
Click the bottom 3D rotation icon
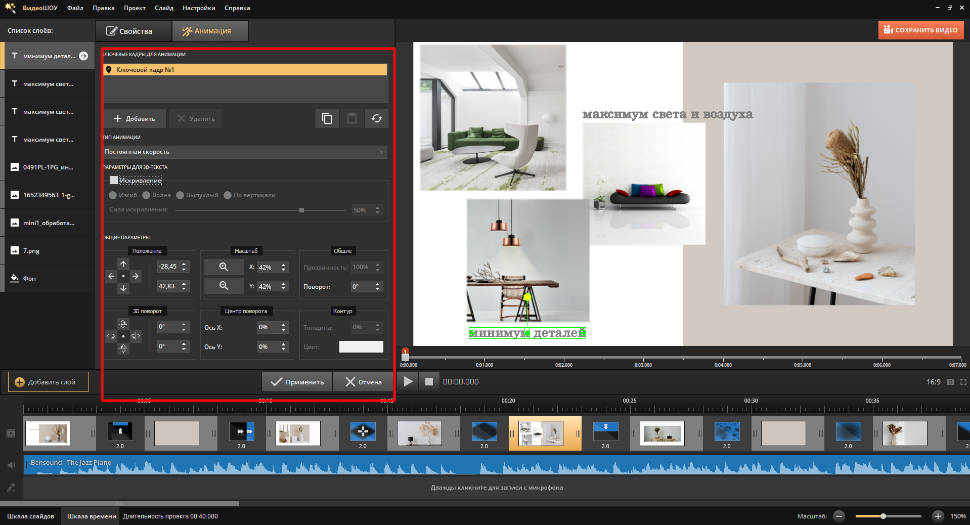[123, 349]
